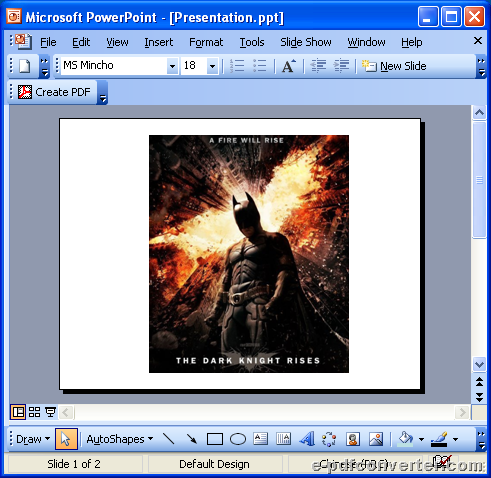Image resolution: width=491 pixels, height=478 pixels.
Task: Click the Create PDF button
Action: click(54, 92)
